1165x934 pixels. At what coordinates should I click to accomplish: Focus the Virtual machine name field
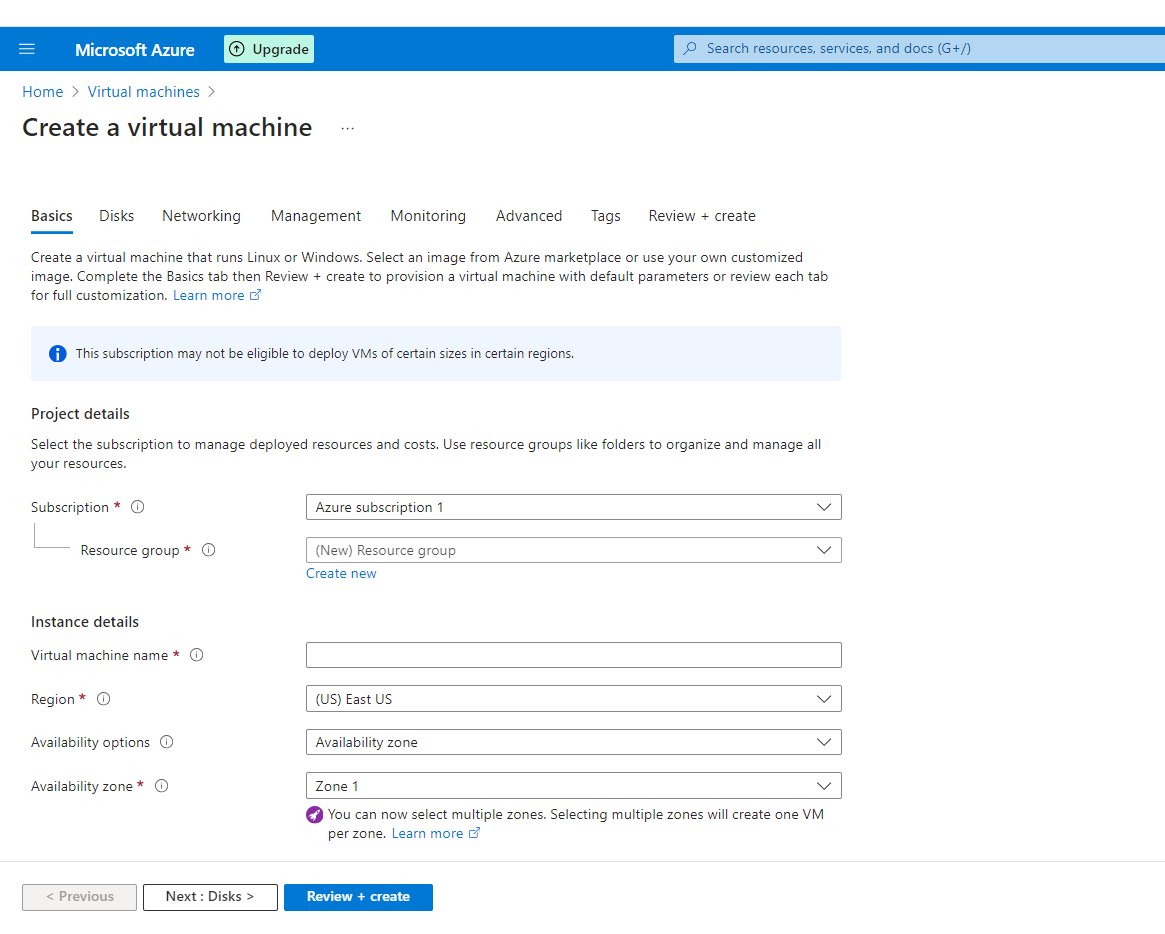click(x=574, y=655)
